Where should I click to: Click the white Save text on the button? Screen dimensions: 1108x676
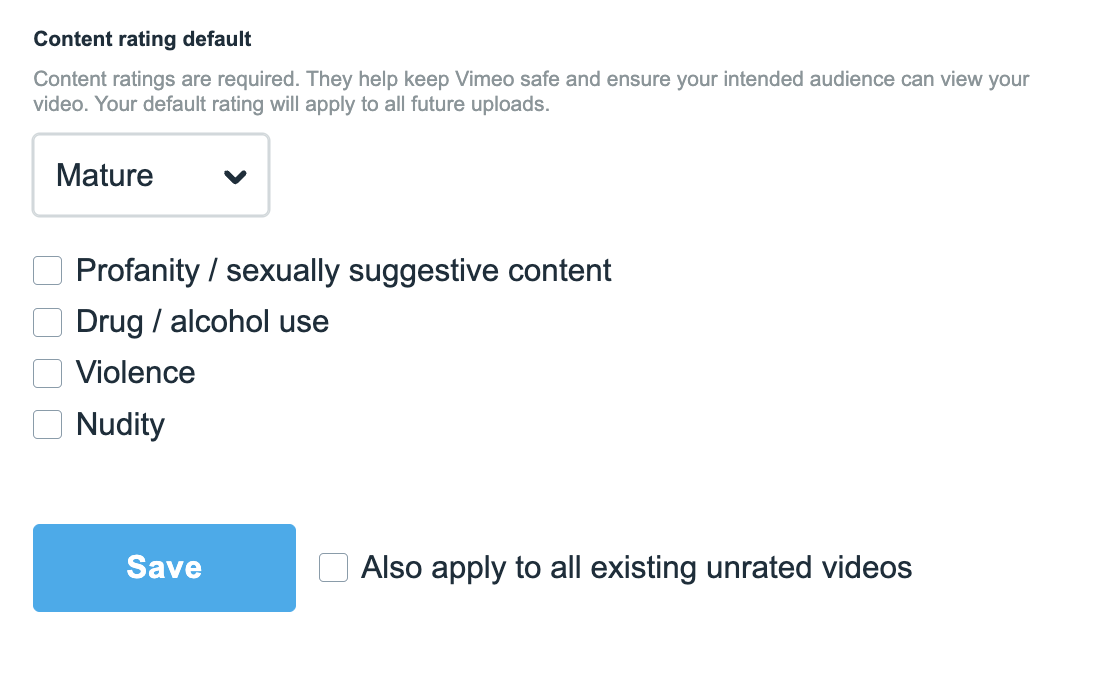click(x=164, y=568)
